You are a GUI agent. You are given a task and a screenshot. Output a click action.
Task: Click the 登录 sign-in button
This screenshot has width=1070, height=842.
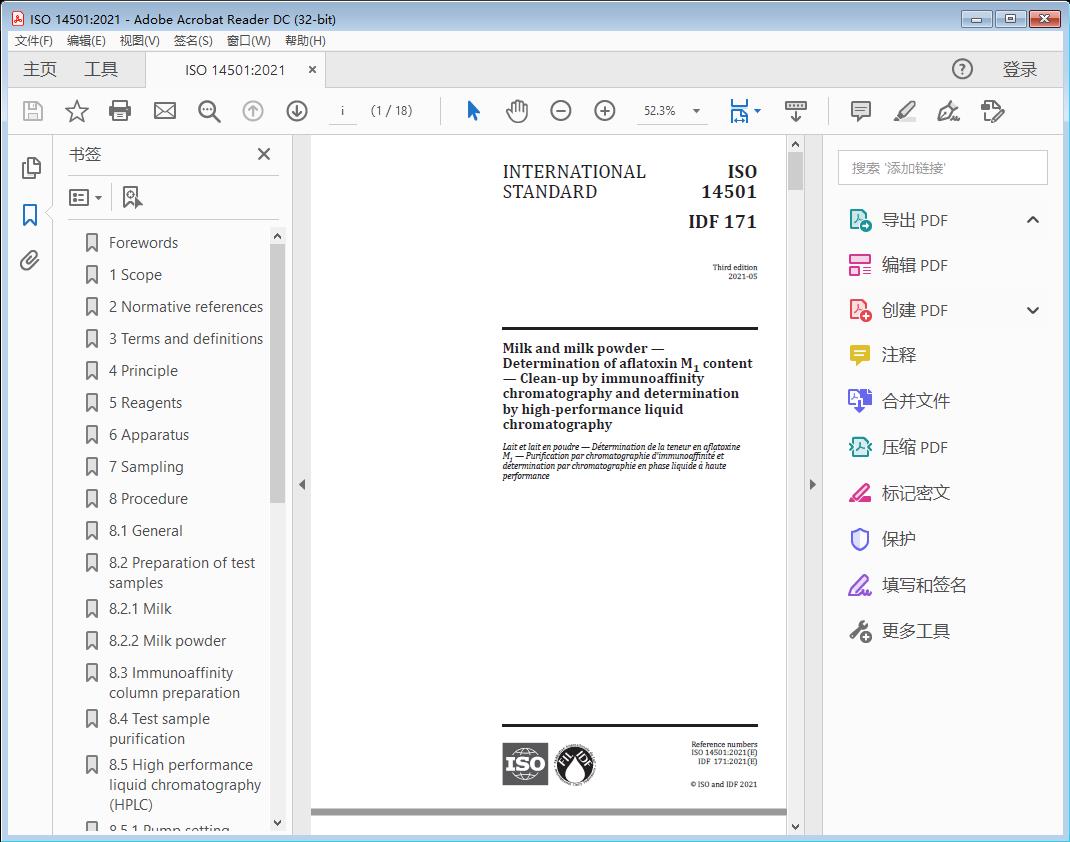coord(1019,69)
